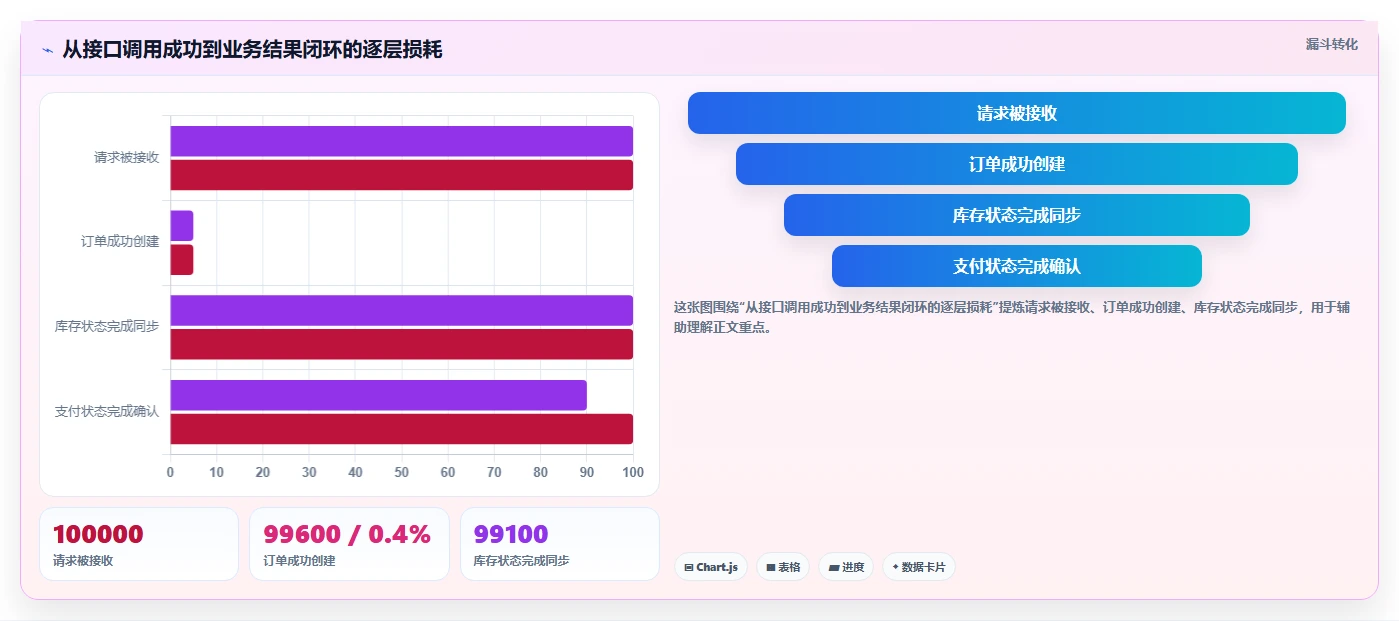Click the description paragraph starting 这张图围绕
1399x621 pixels.
(1011, 317)
